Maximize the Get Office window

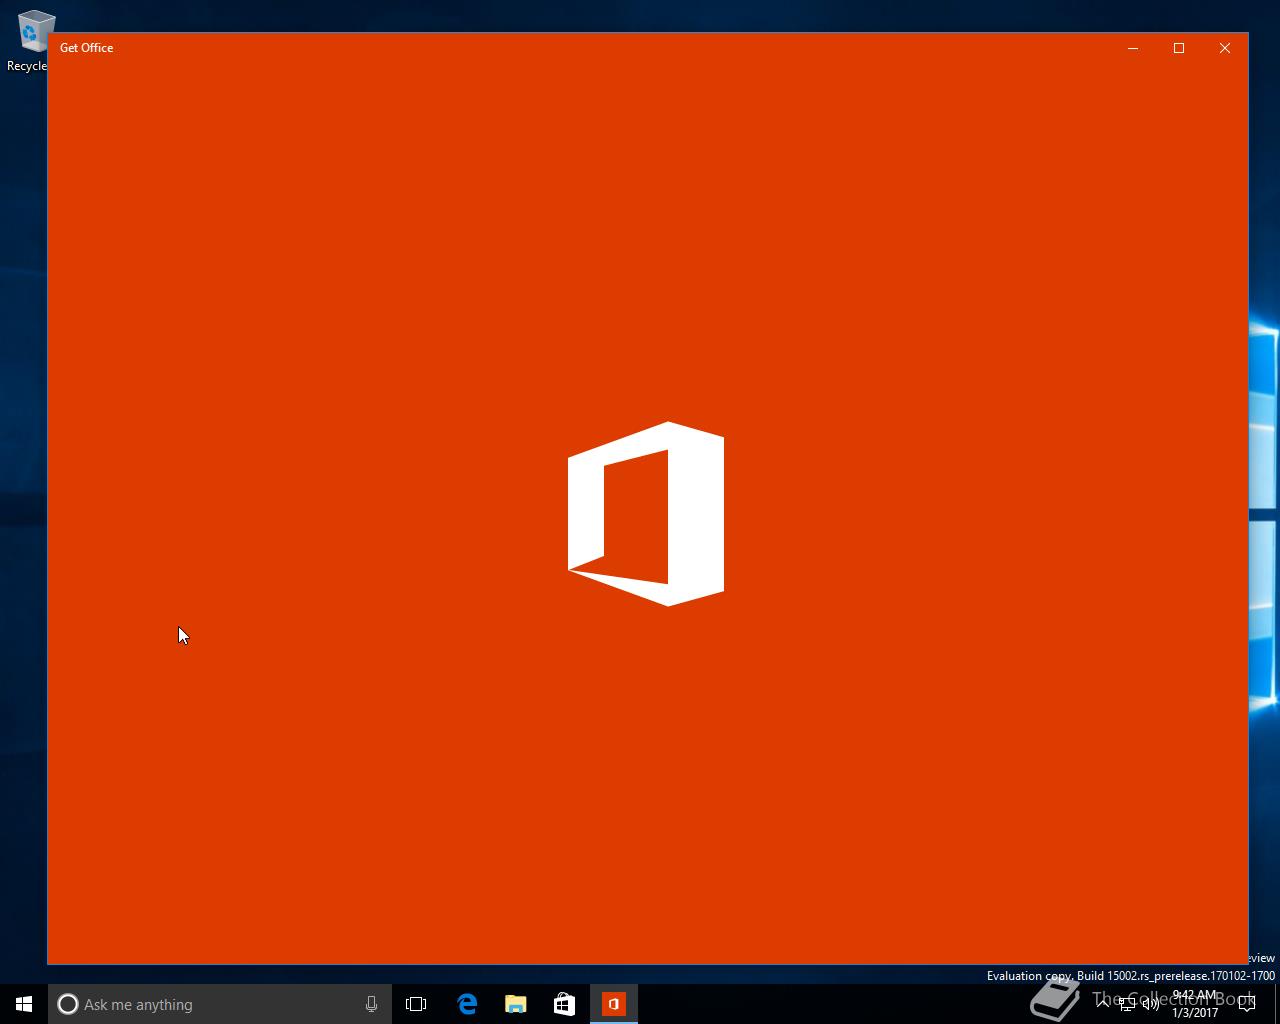tap(1179, 48)
